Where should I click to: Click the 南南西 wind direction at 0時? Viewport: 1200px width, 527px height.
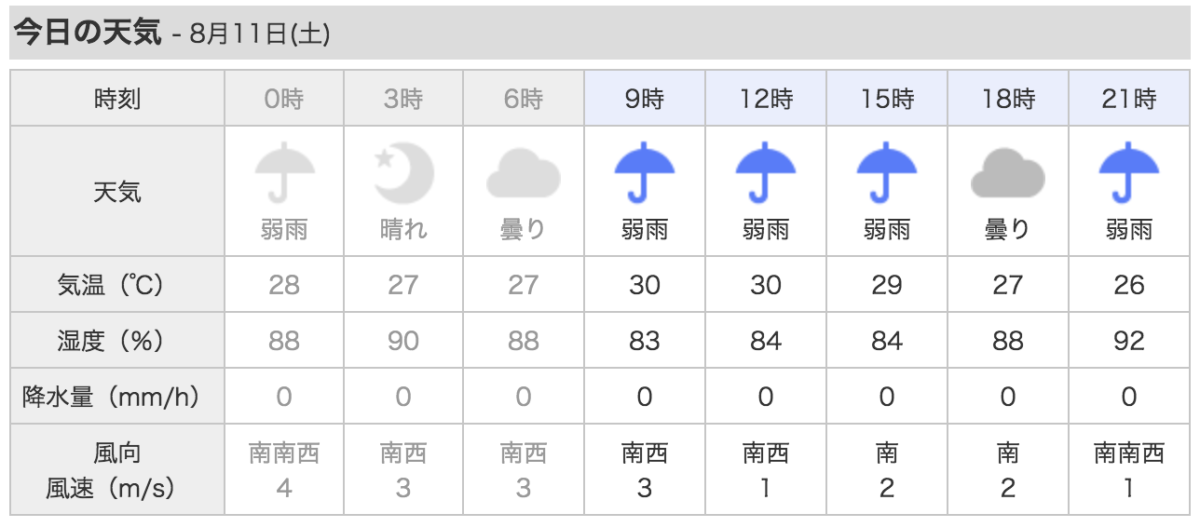[x=284, y=454]
